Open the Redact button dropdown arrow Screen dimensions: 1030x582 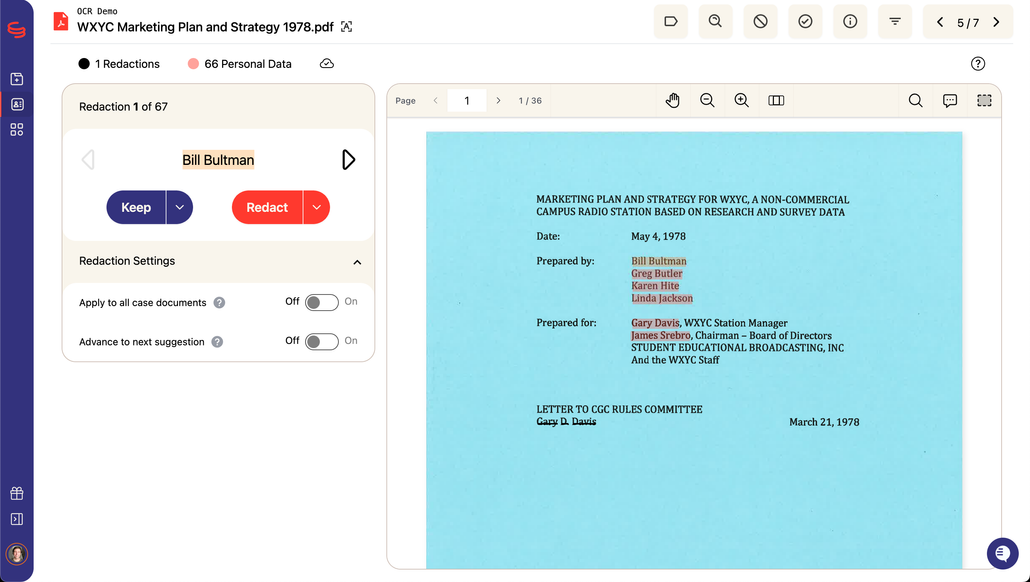point(317,208)
